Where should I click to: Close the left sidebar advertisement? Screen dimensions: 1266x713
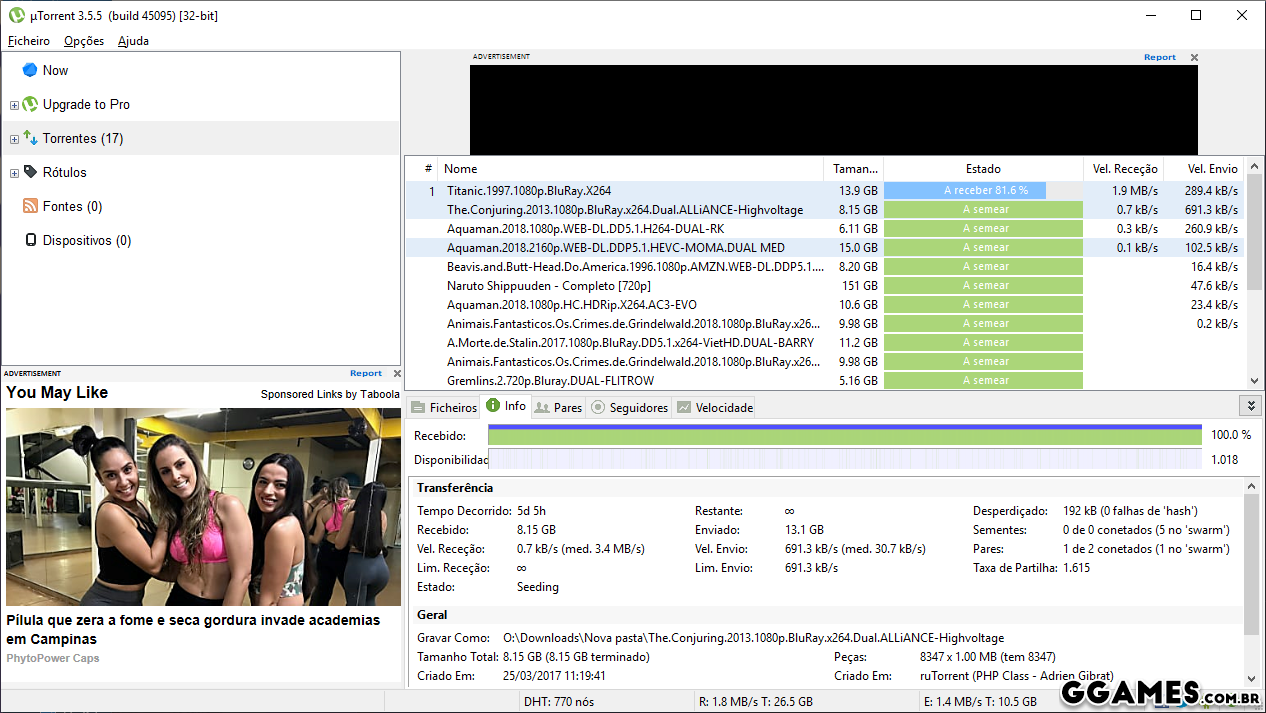pos(397,374)
